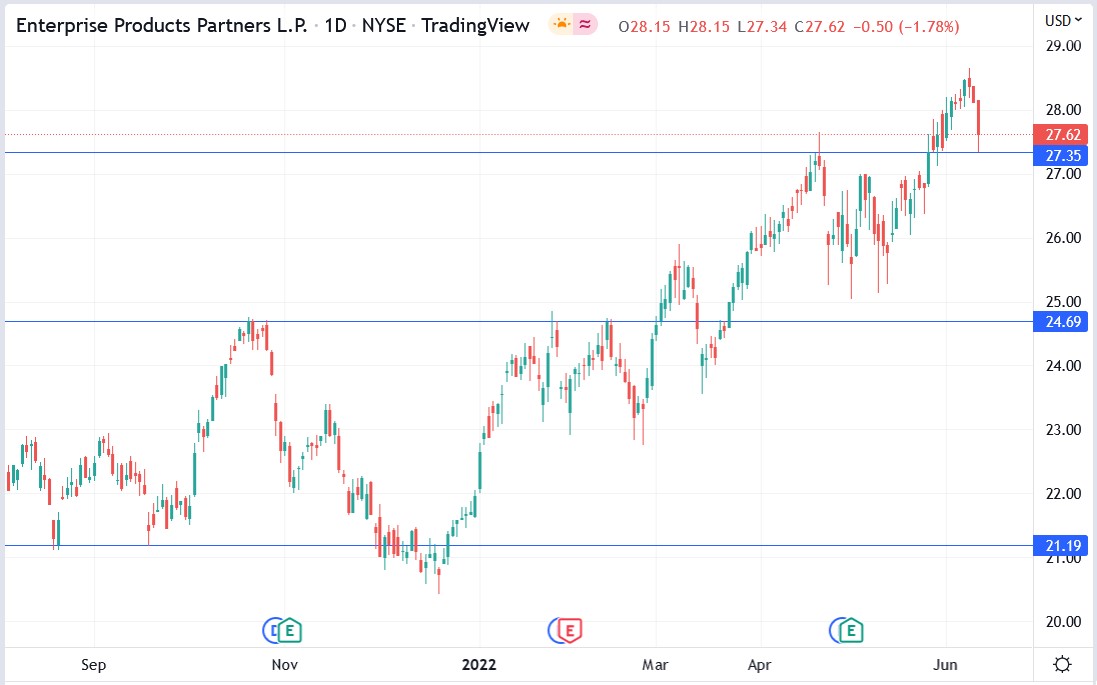Click the red earnings marker in February

coord(569,631)
